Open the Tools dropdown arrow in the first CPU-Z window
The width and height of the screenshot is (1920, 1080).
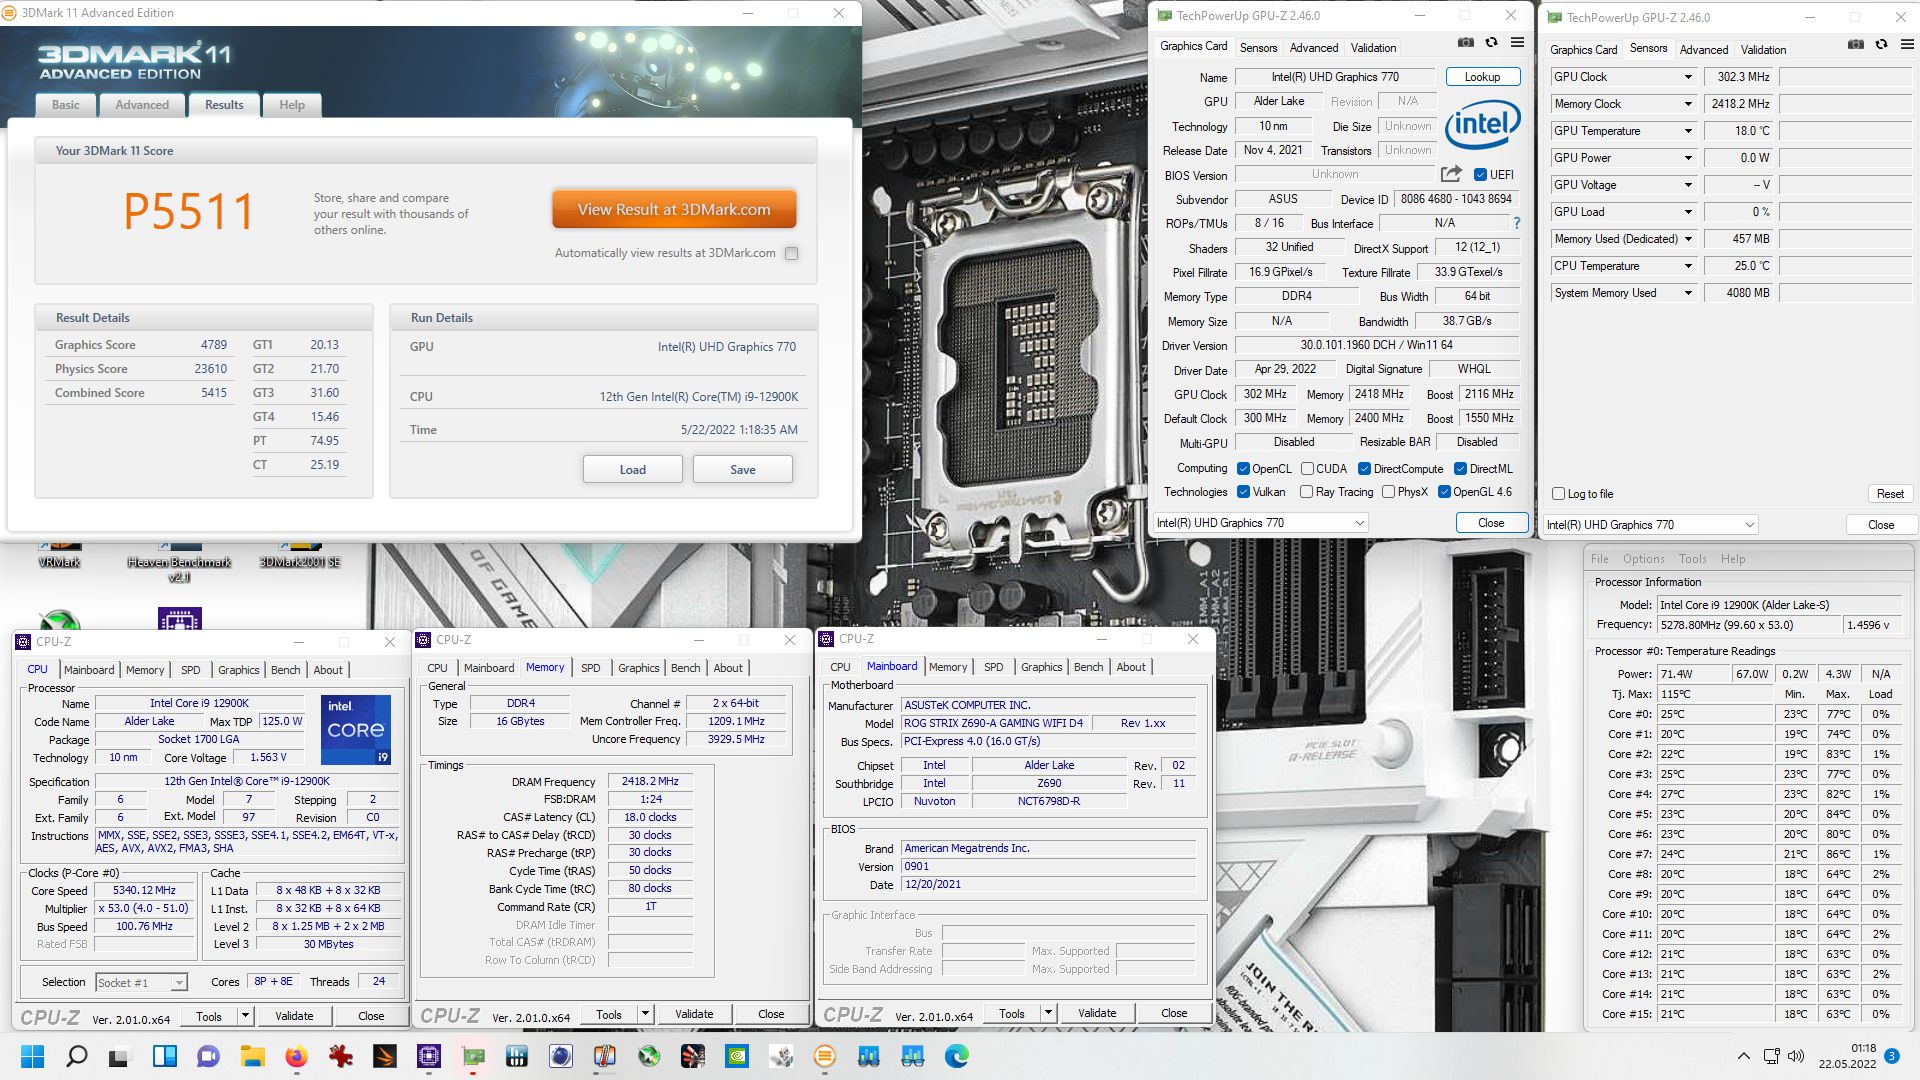tap(244, 1015)
